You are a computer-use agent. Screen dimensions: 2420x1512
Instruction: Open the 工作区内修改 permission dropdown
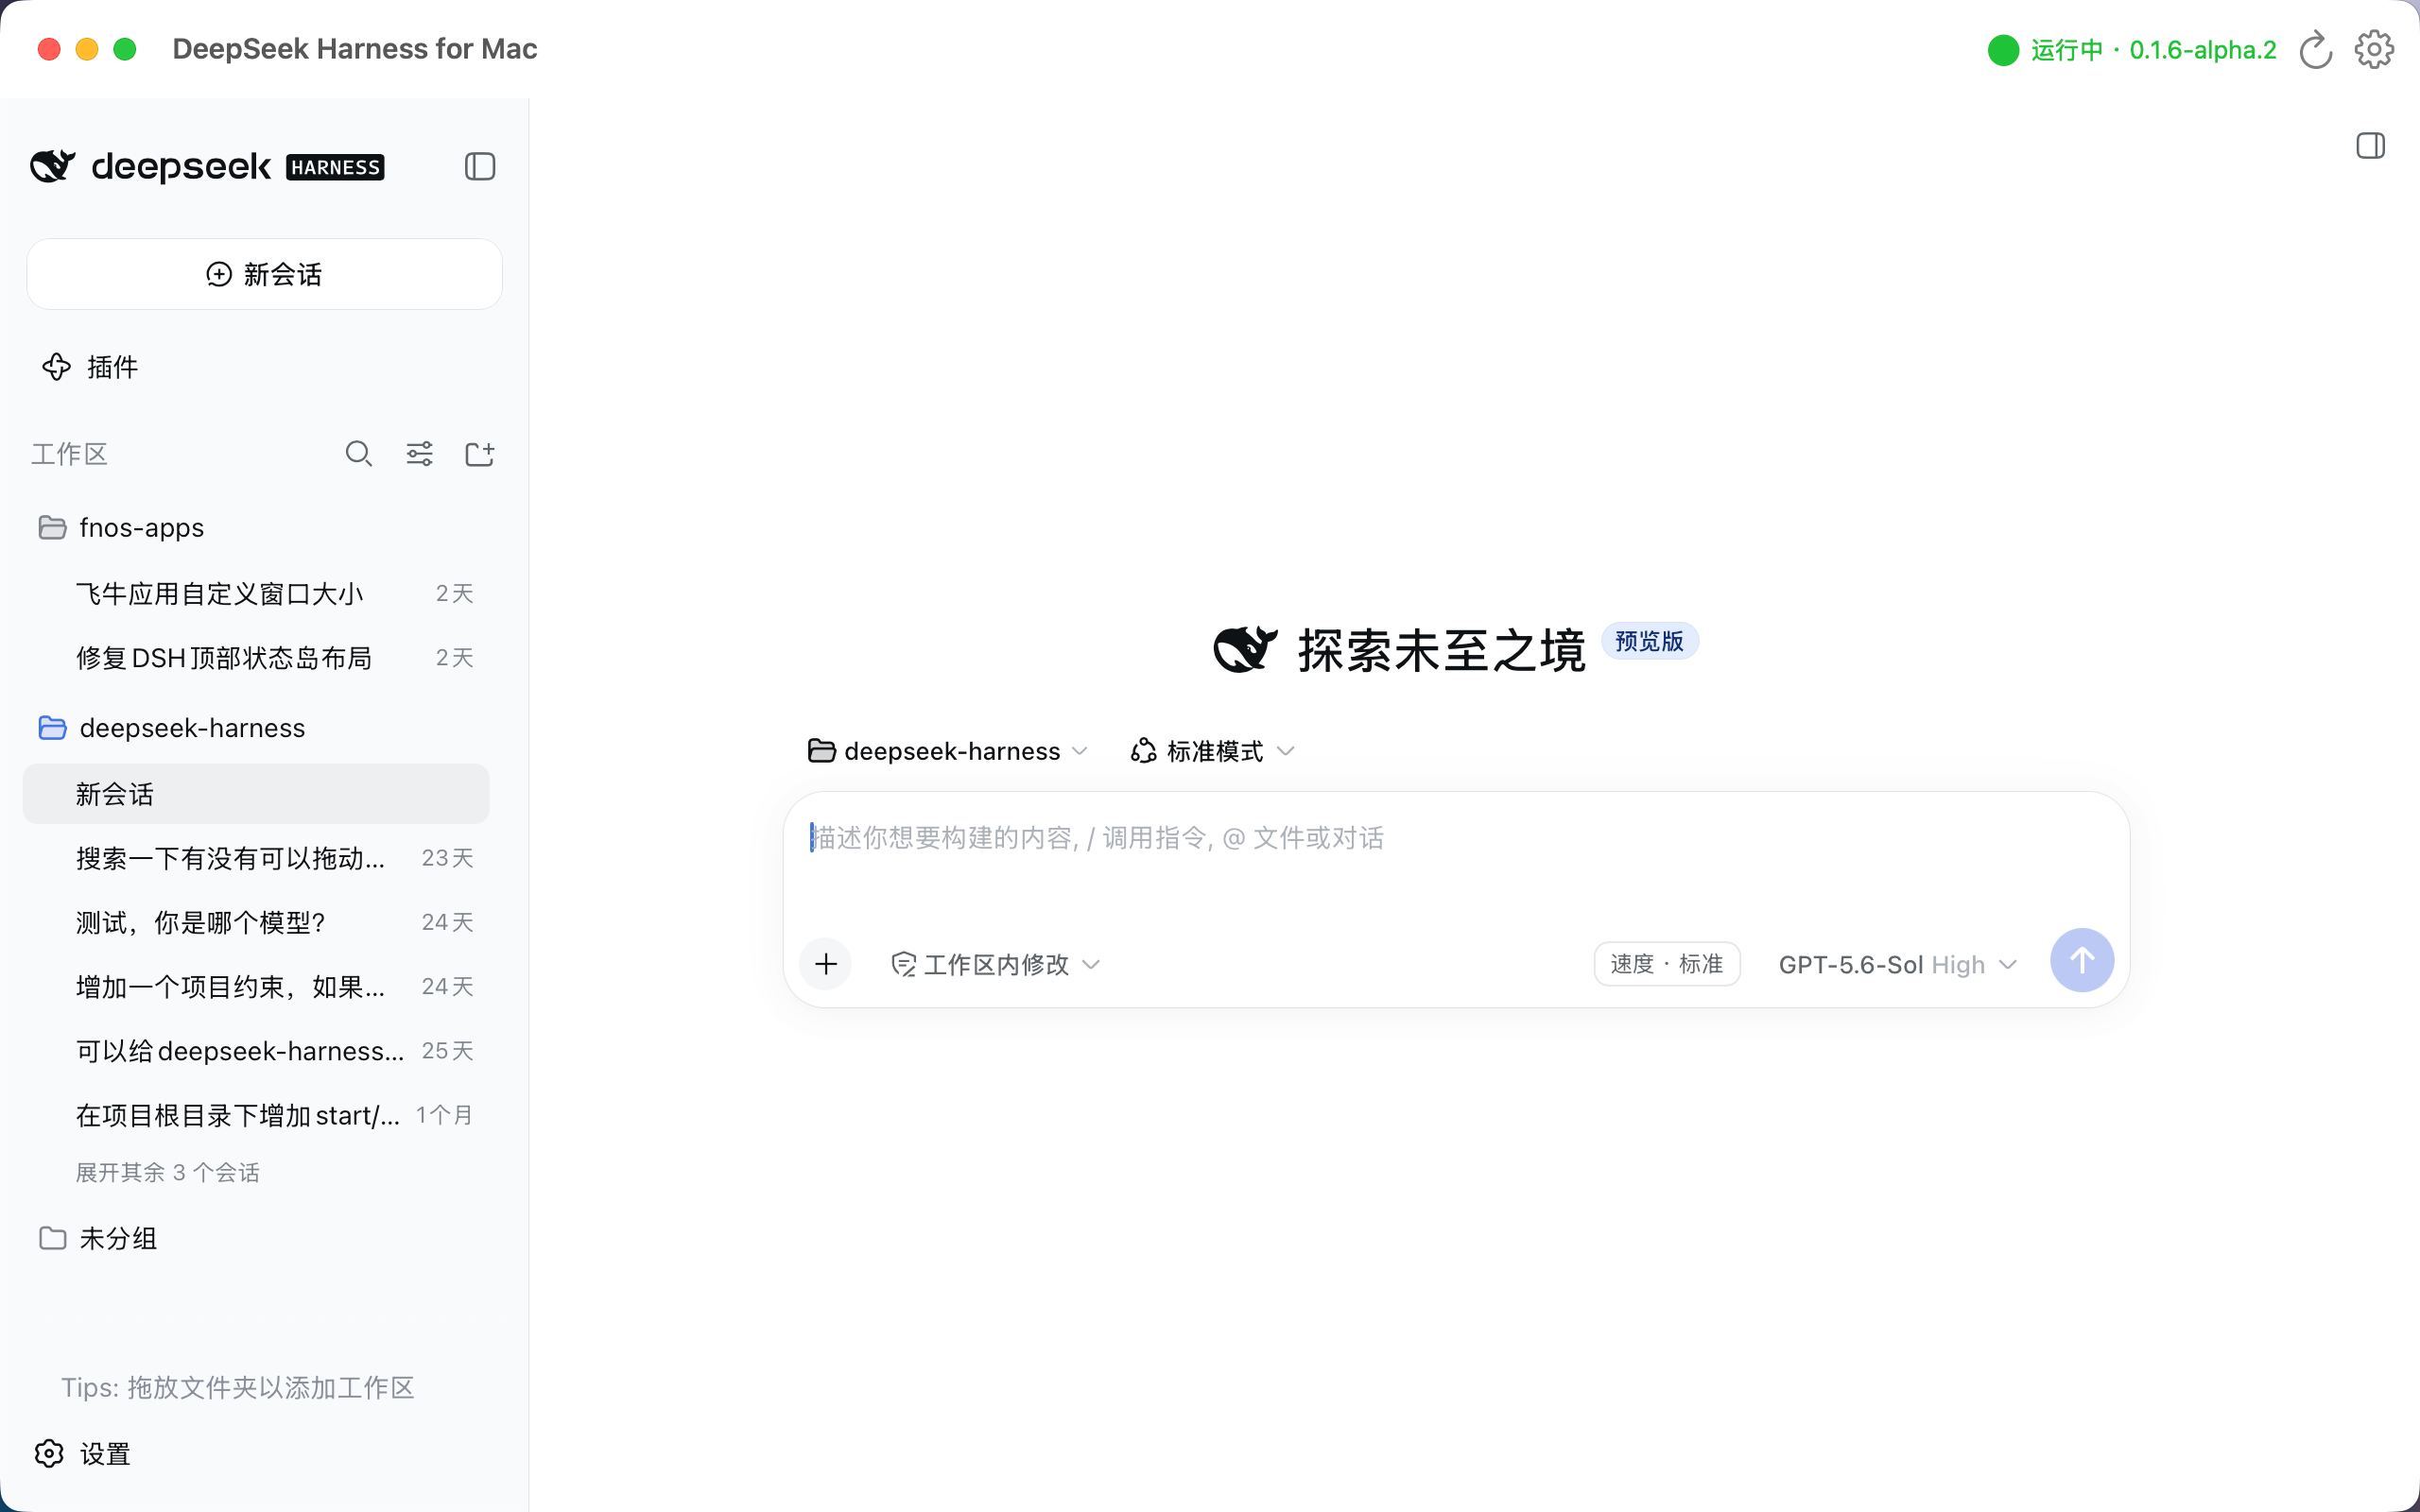point(996,964)
